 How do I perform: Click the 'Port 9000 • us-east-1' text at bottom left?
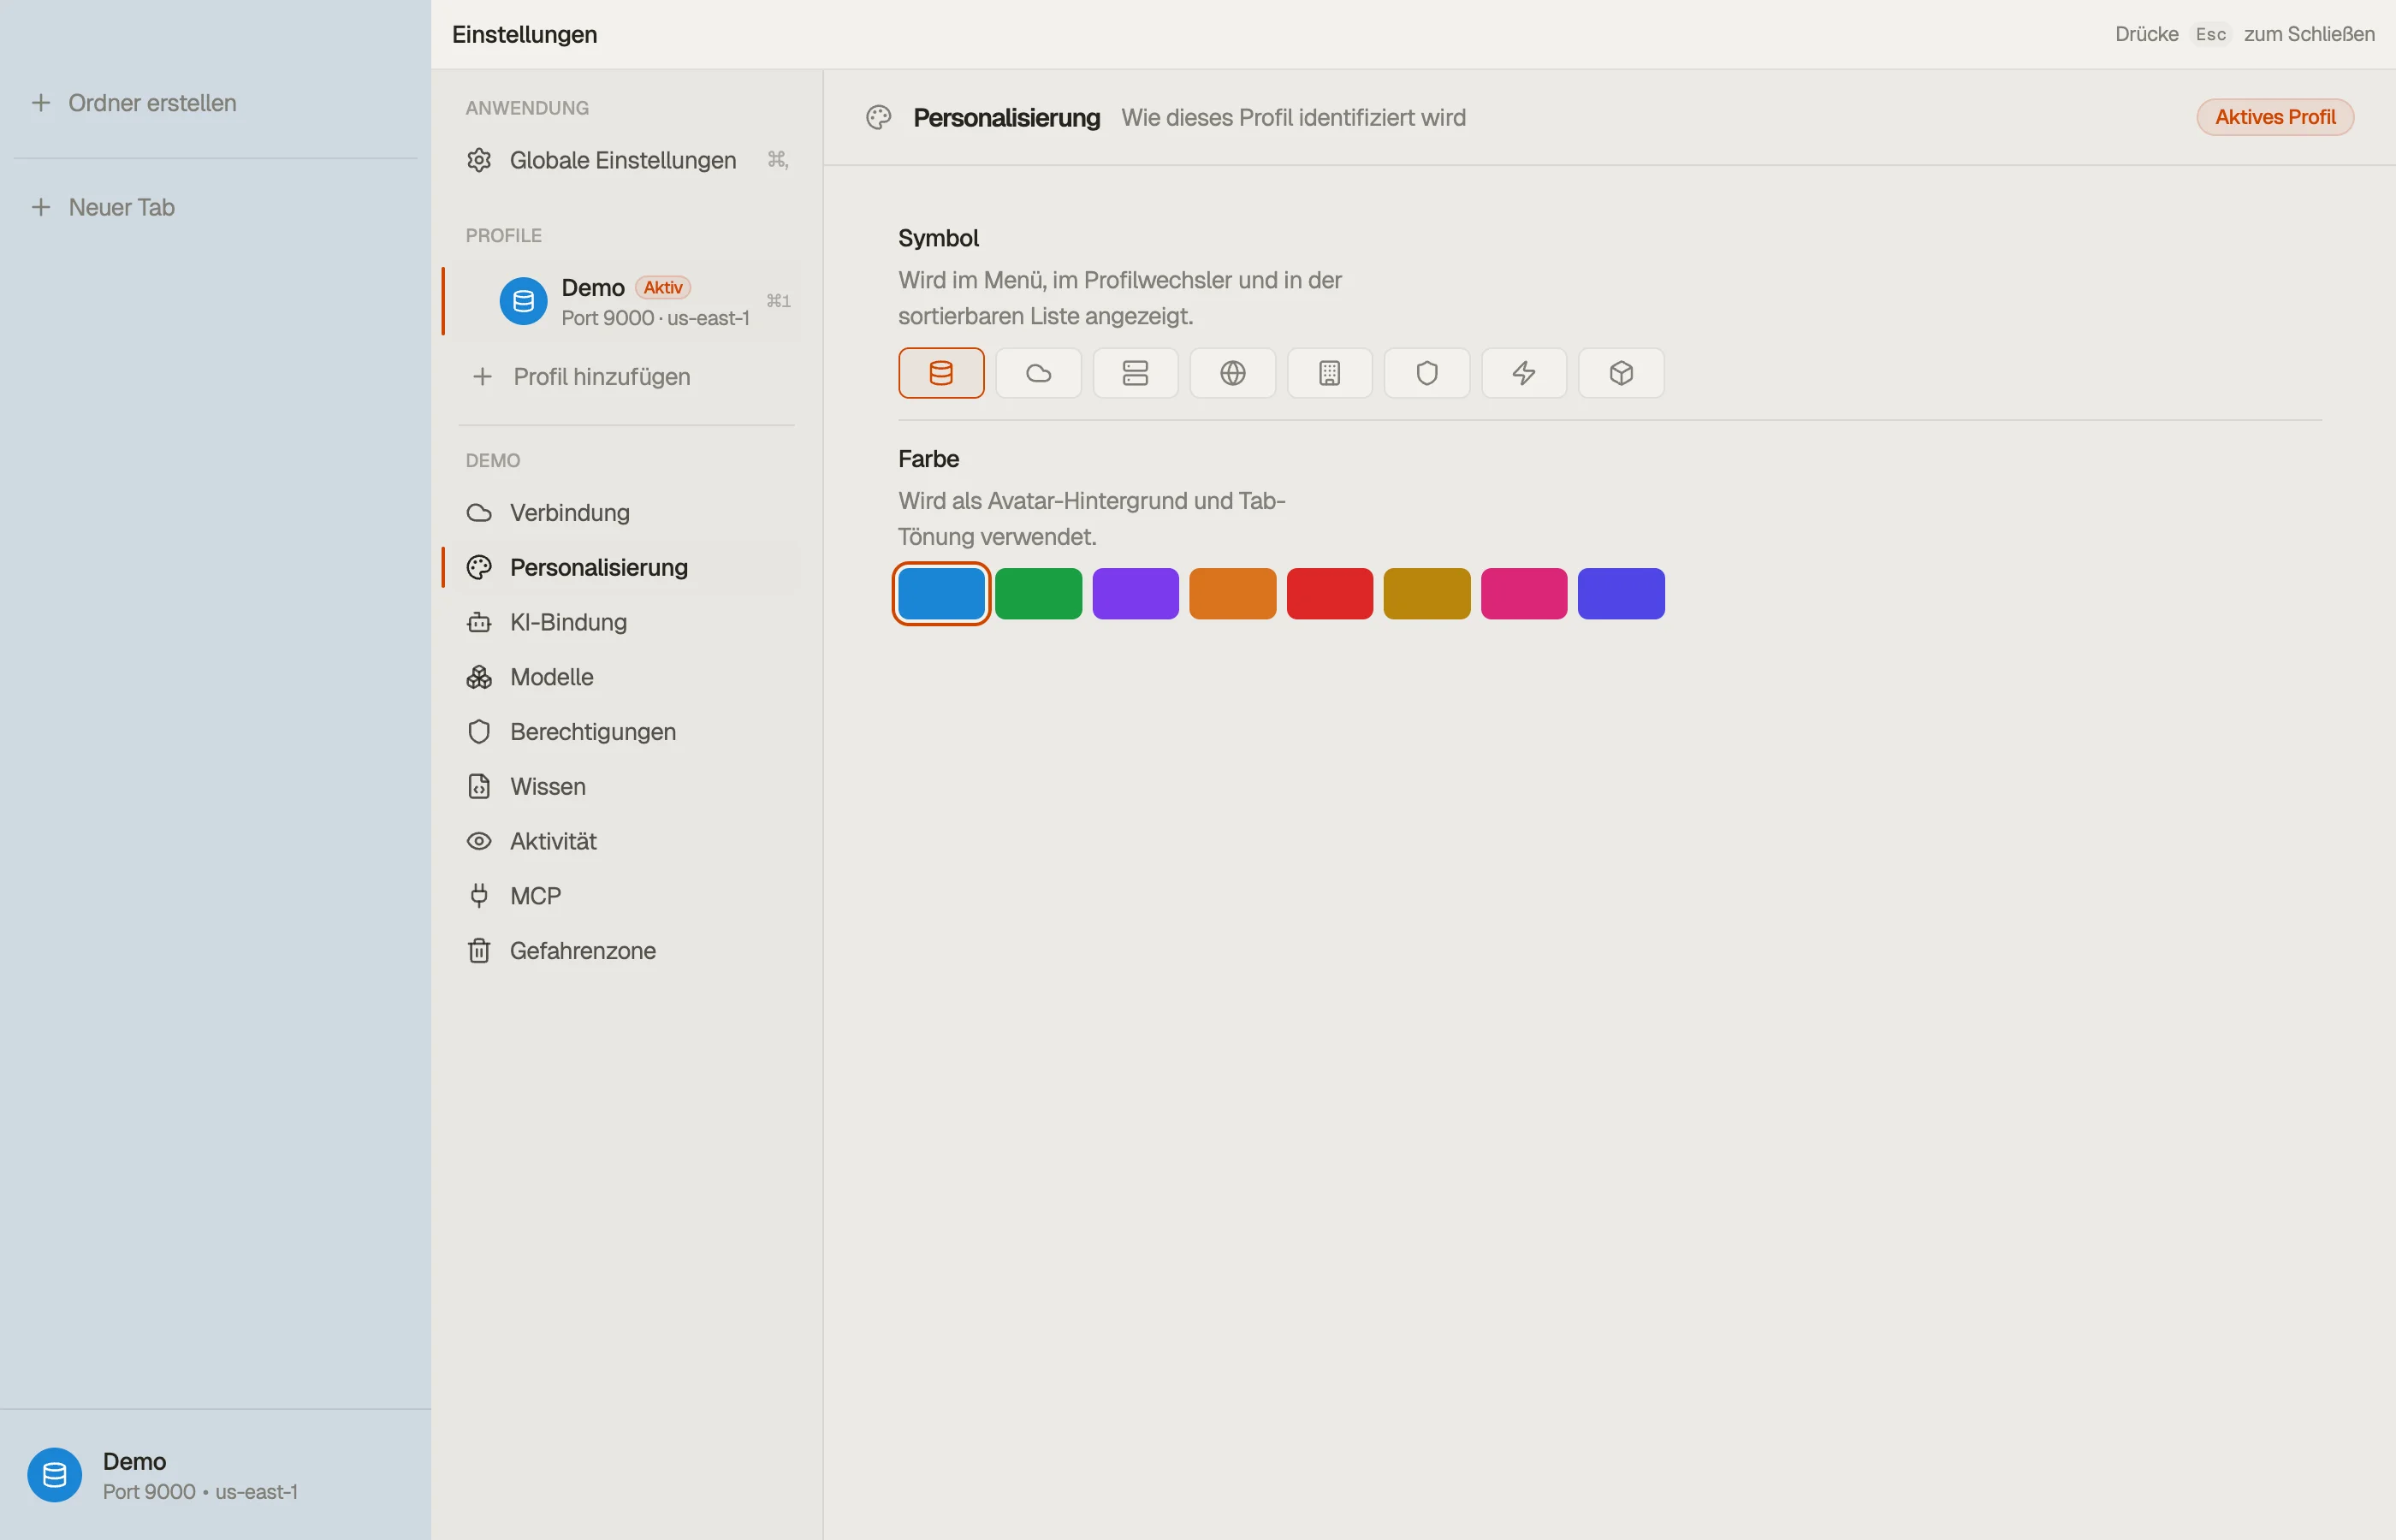pos(200,1492)
